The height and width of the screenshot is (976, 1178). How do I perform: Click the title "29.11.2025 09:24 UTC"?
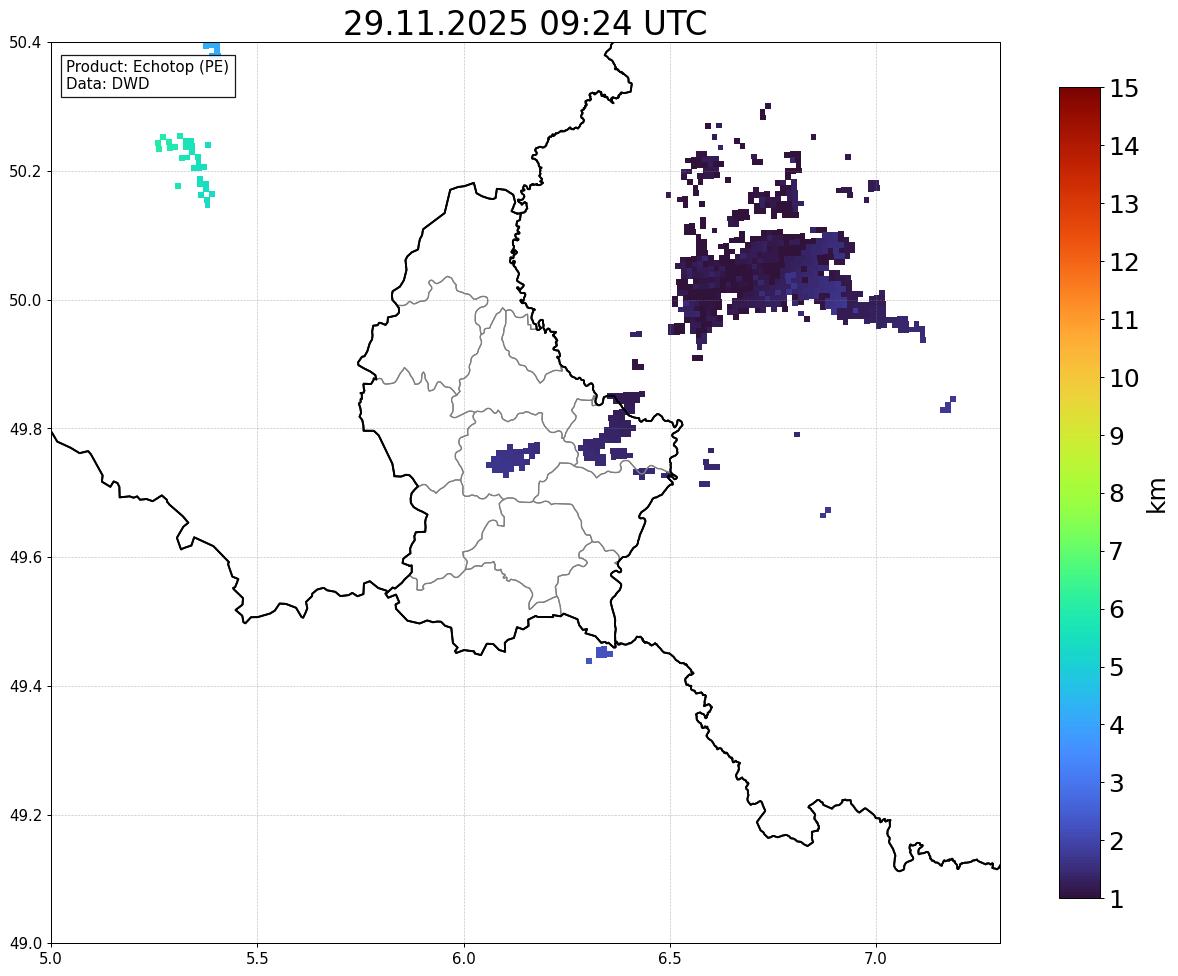(x=525, y=23)
